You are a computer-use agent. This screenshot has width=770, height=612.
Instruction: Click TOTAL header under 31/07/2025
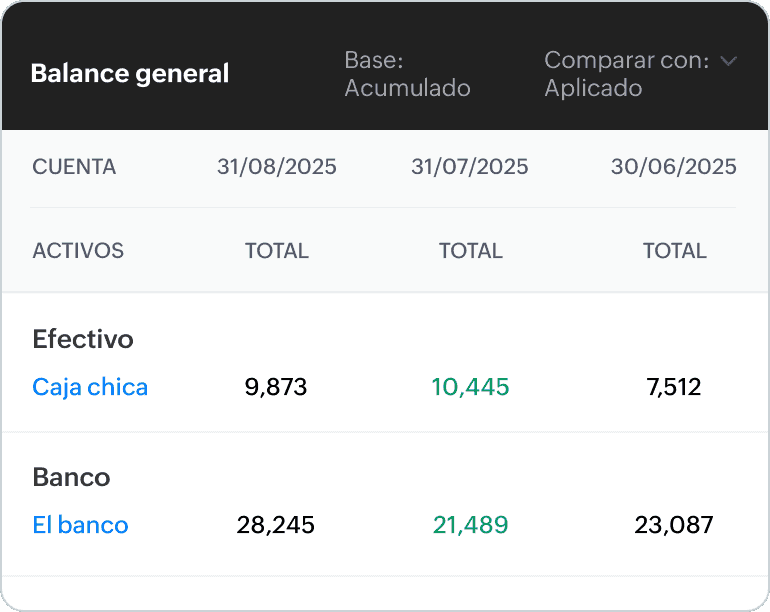point(470,251)
